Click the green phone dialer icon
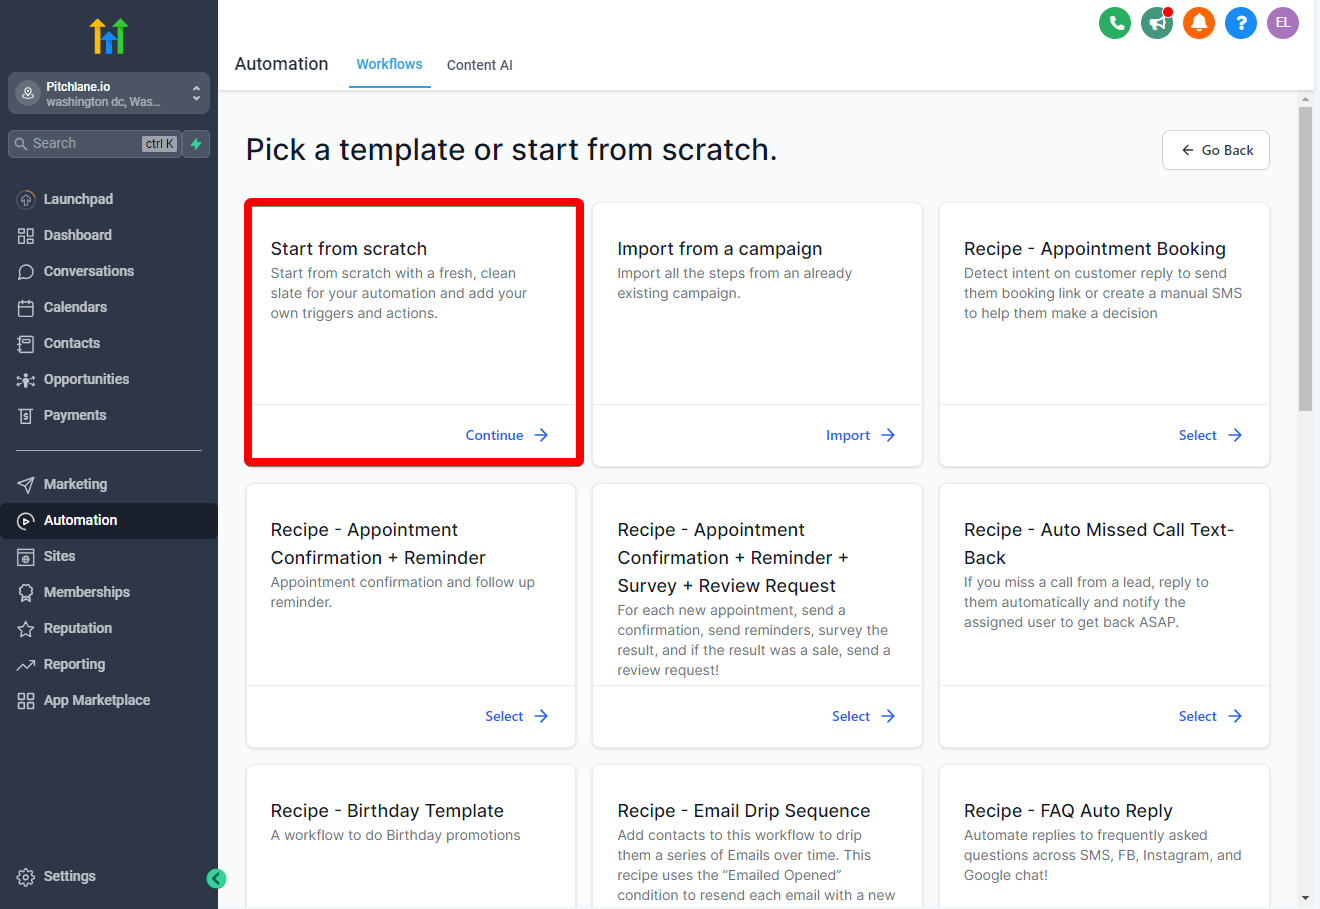The width and height of the screenshot is (1320, 909). click(x=1115, y=23)
